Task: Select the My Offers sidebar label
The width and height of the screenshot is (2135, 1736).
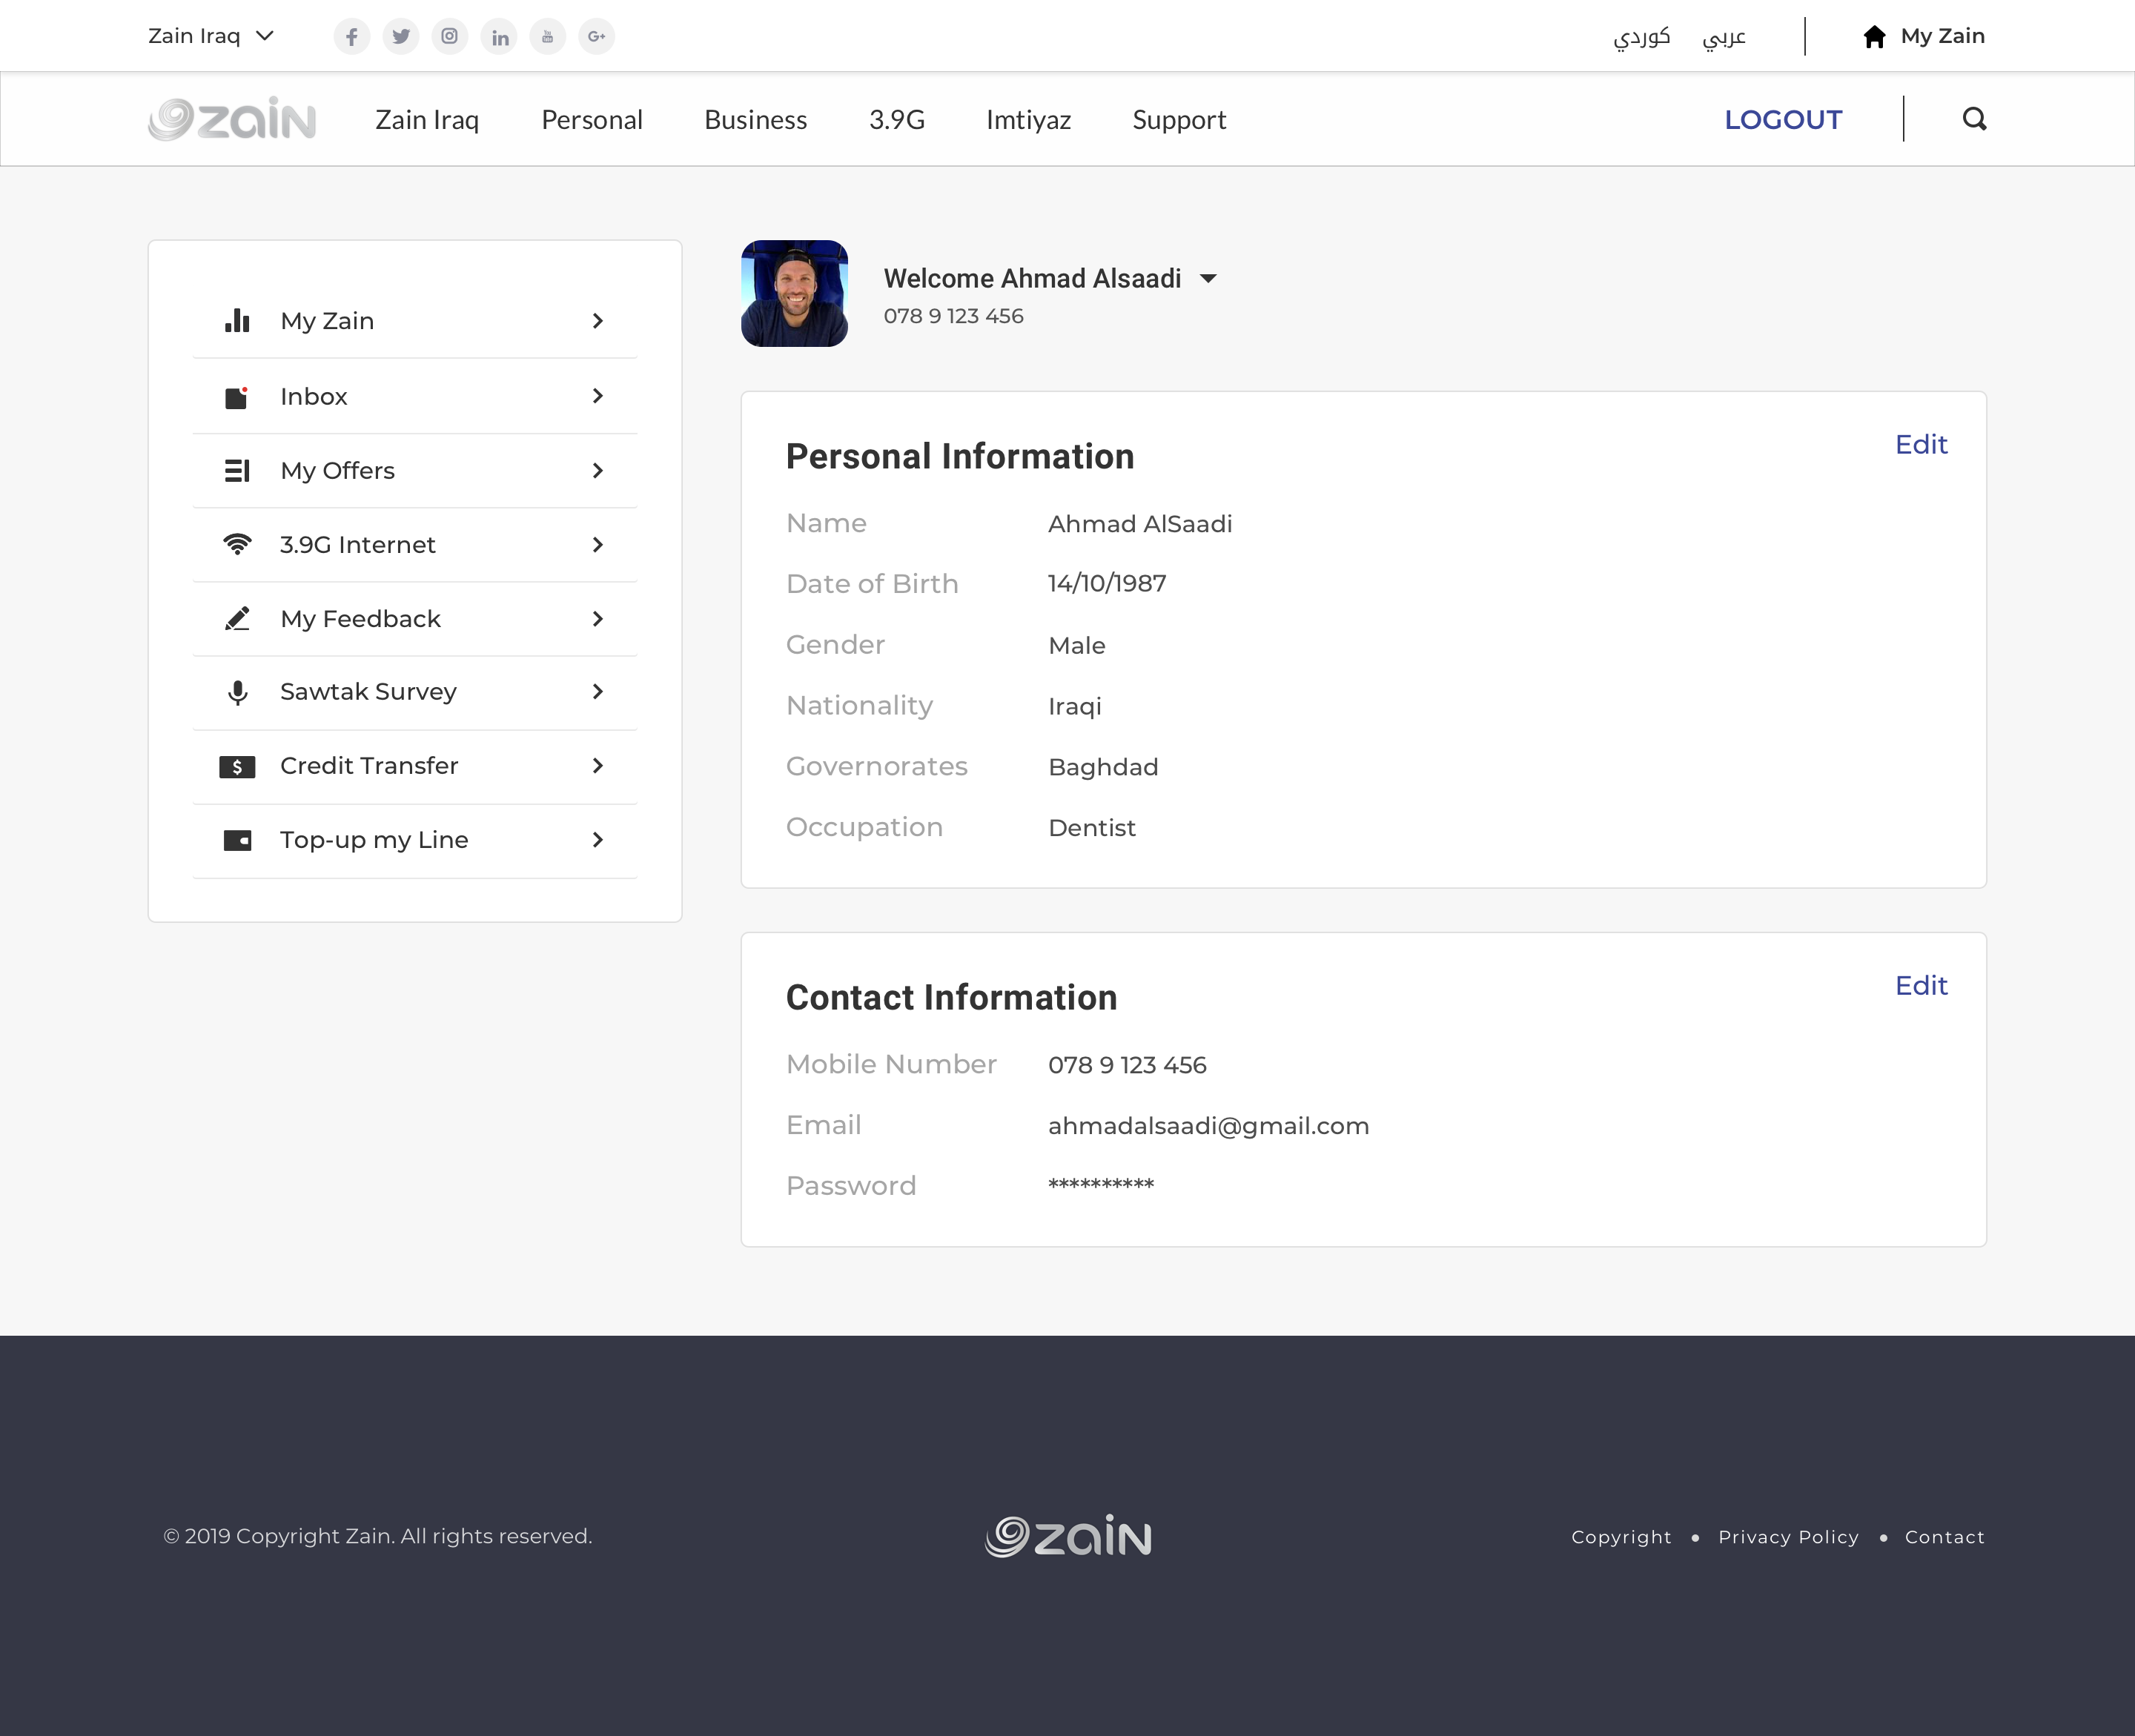Action: [337, 471]
